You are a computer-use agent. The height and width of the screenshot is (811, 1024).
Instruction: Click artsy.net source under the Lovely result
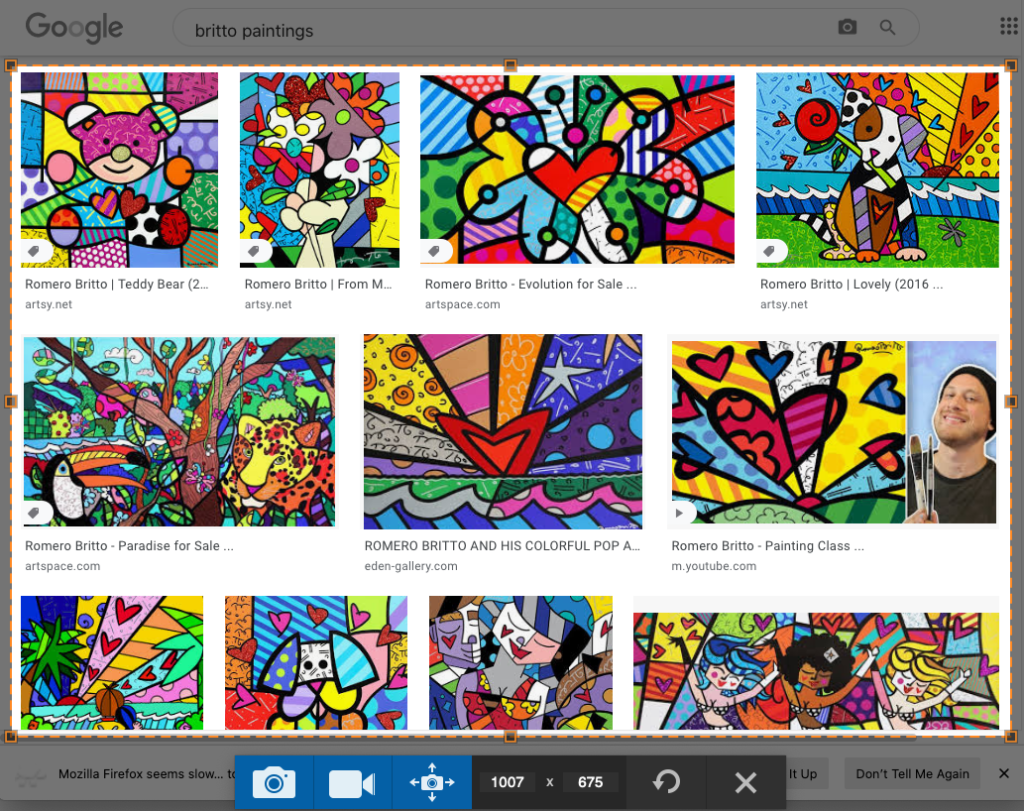(784, 304)
